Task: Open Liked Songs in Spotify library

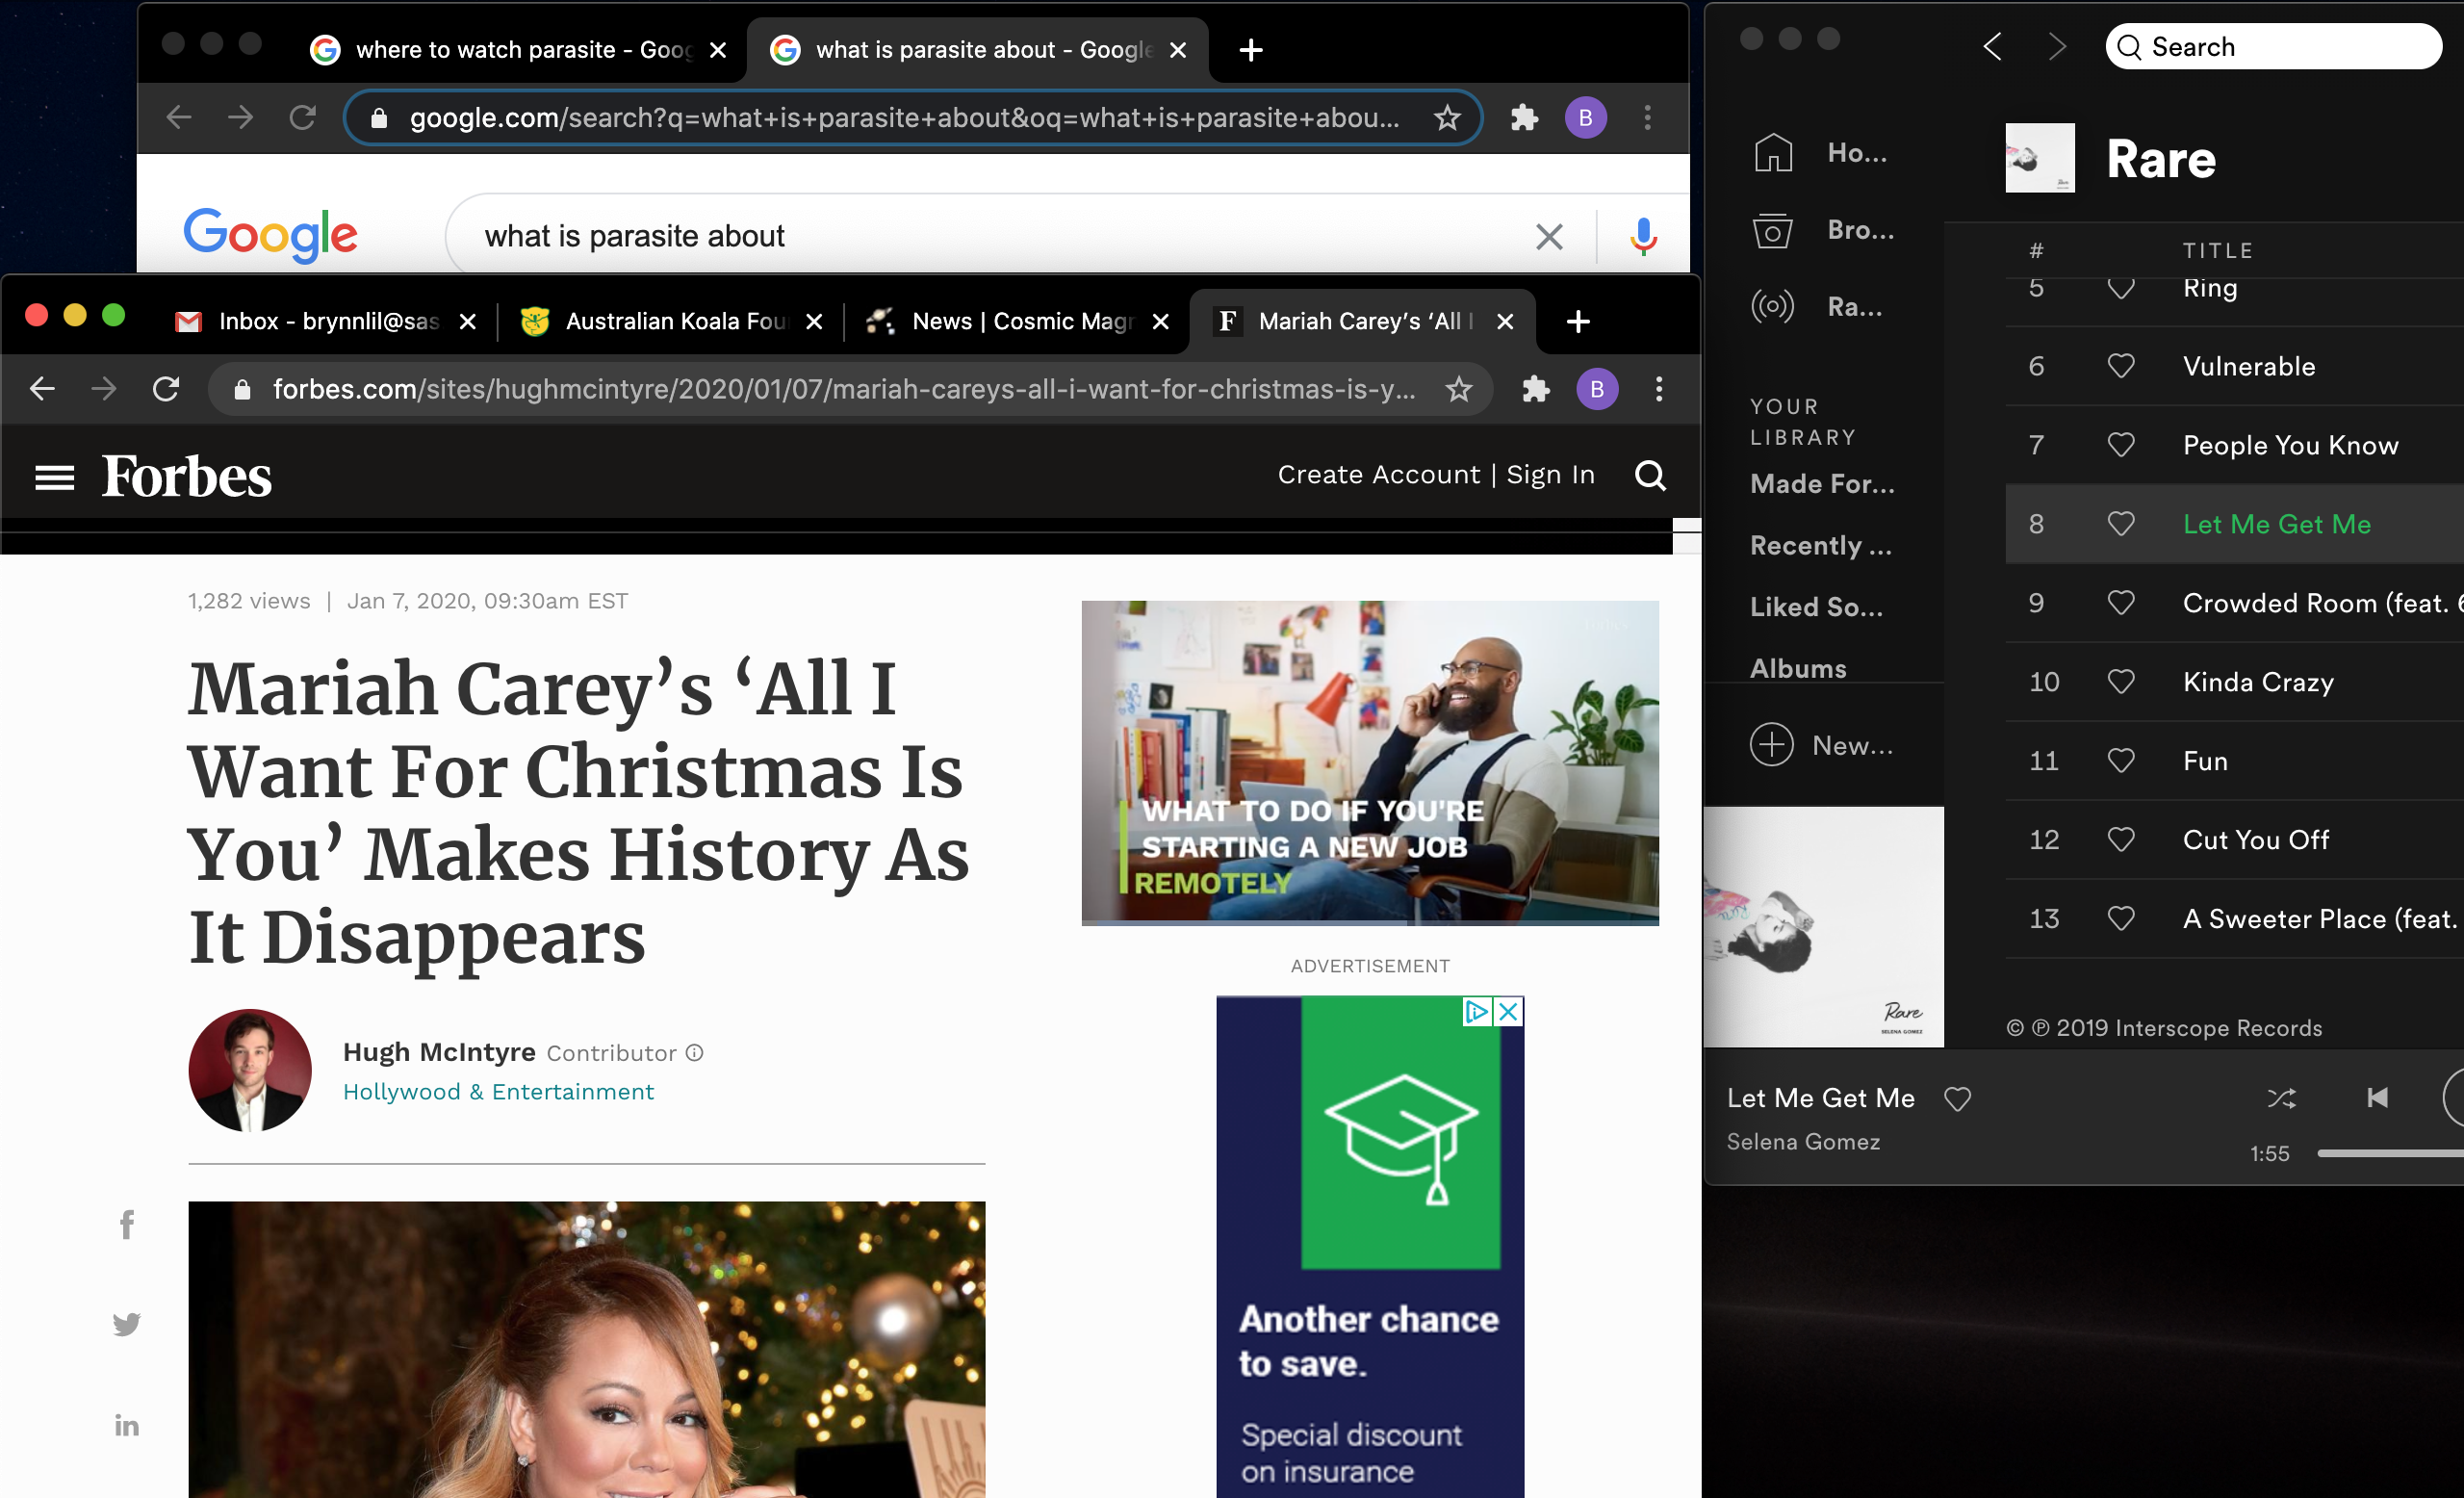Action: point(1816,607)
